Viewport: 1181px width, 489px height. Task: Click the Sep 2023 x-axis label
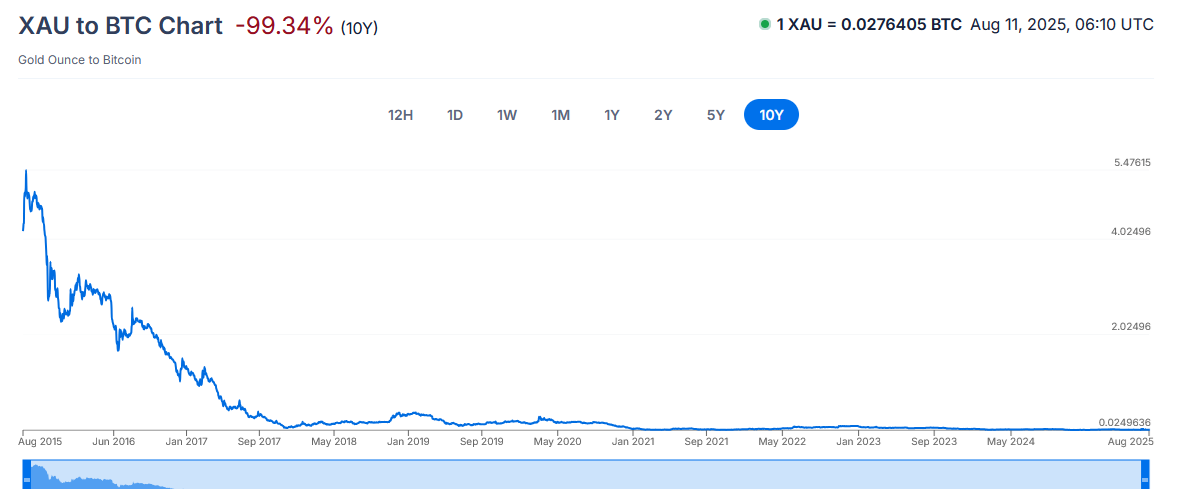(x=932, y=442)
